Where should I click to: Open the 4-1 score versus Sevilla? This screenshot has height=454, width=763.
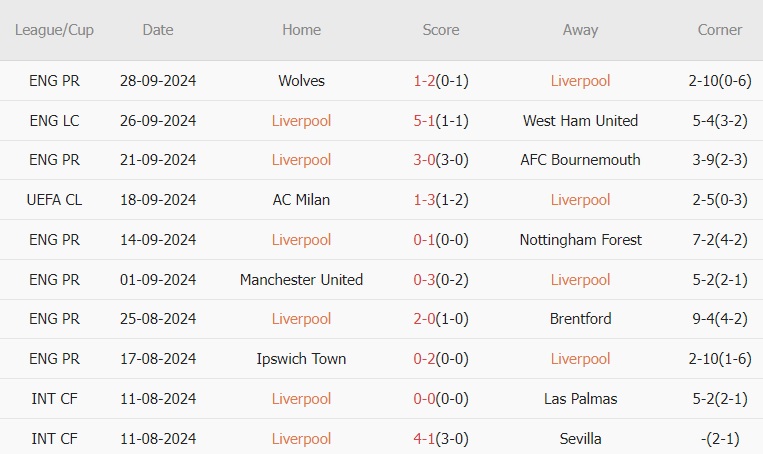[424, 439]
